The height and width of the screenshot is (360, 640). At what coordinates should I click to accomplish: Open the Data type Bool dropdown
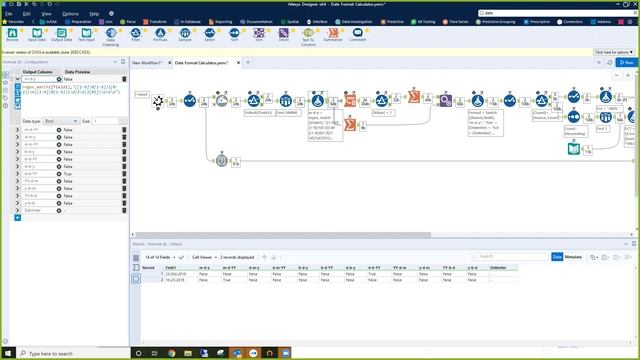61,121
